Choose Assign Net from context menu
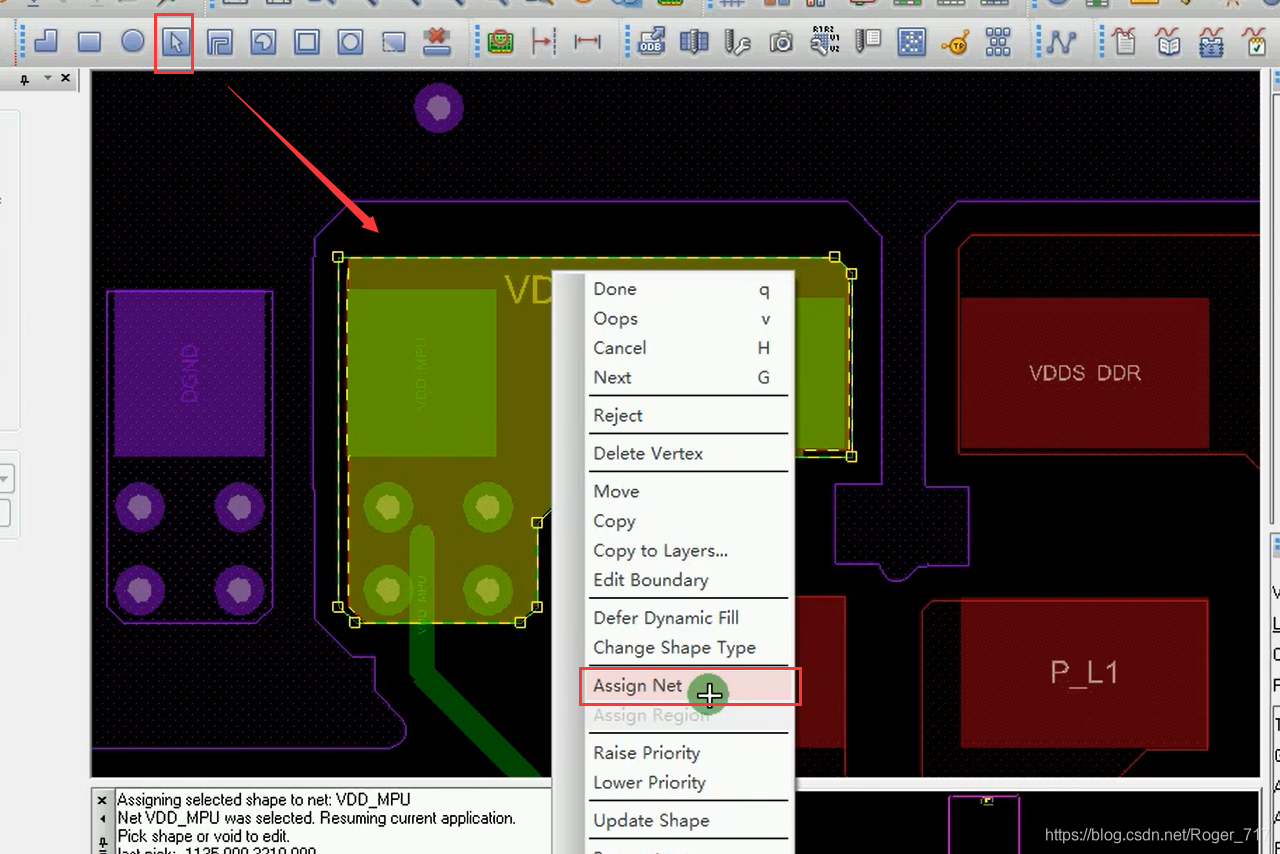 point(637,686)
